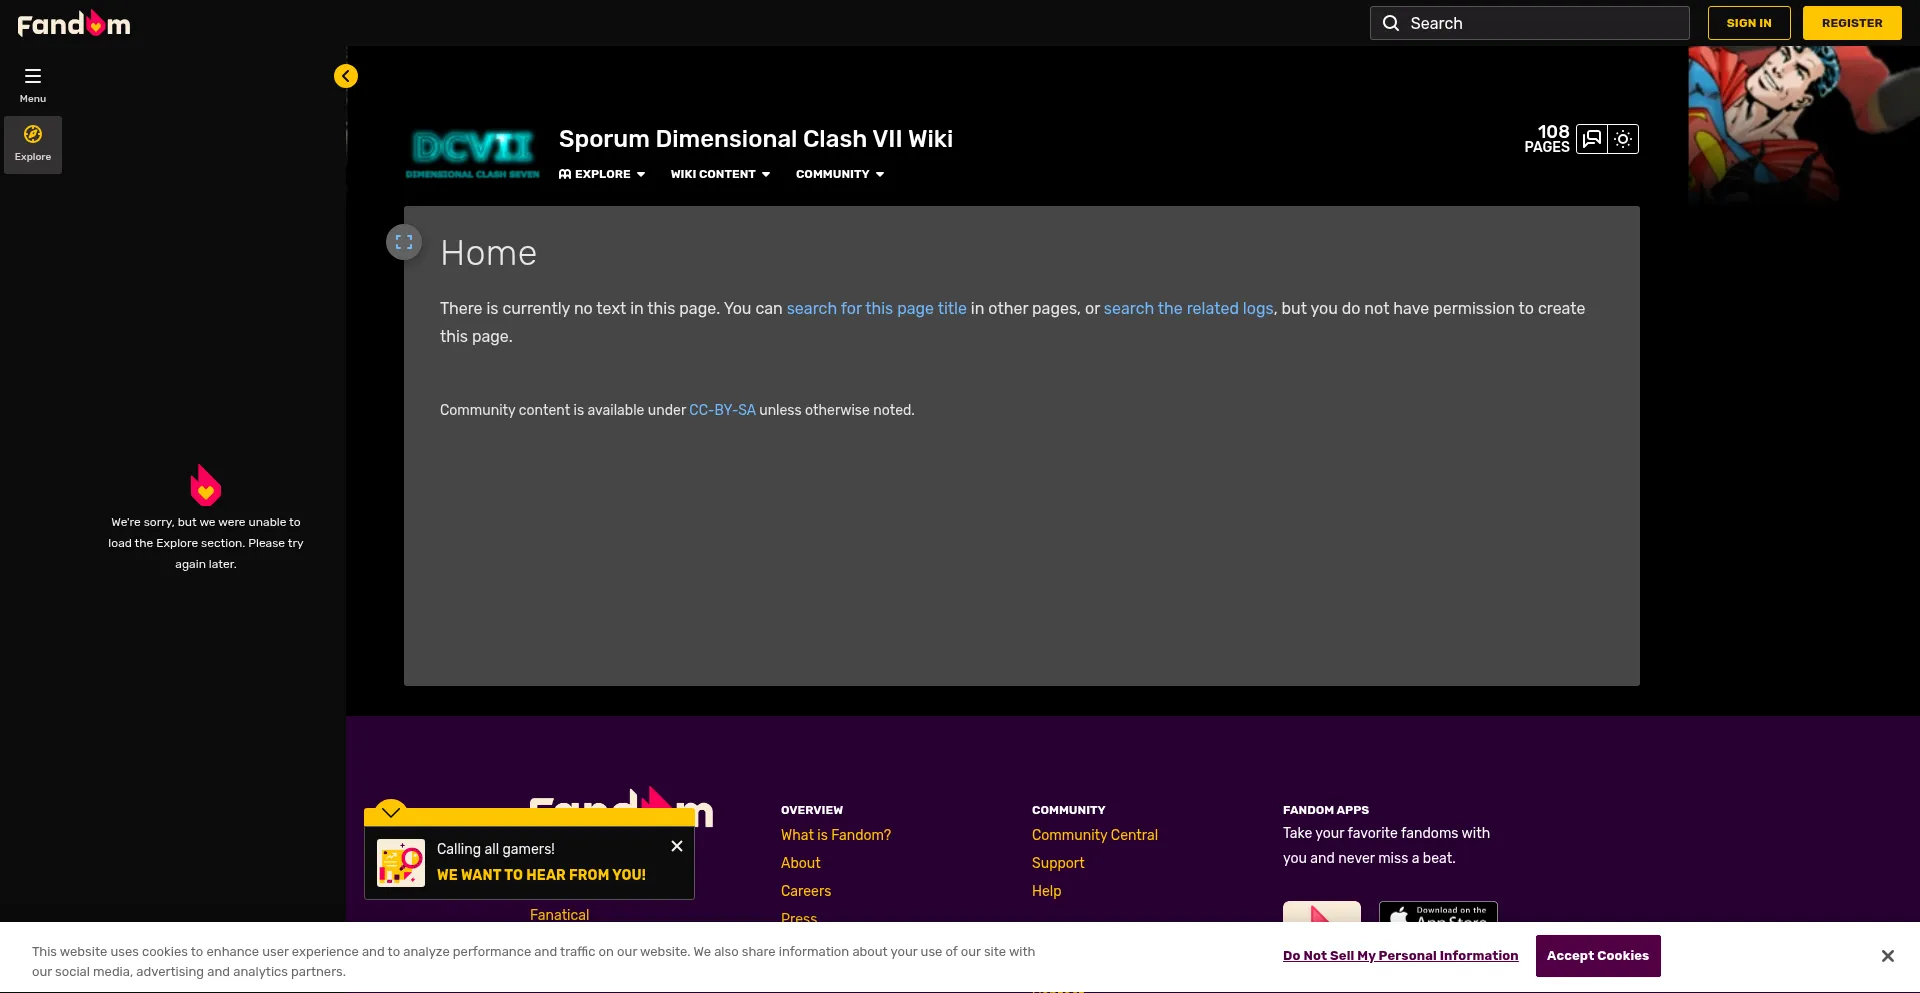The width and height of the screenshot is (1920, 993).
Task: Click the Sign In button
Action: click(x=1749, y=23)
